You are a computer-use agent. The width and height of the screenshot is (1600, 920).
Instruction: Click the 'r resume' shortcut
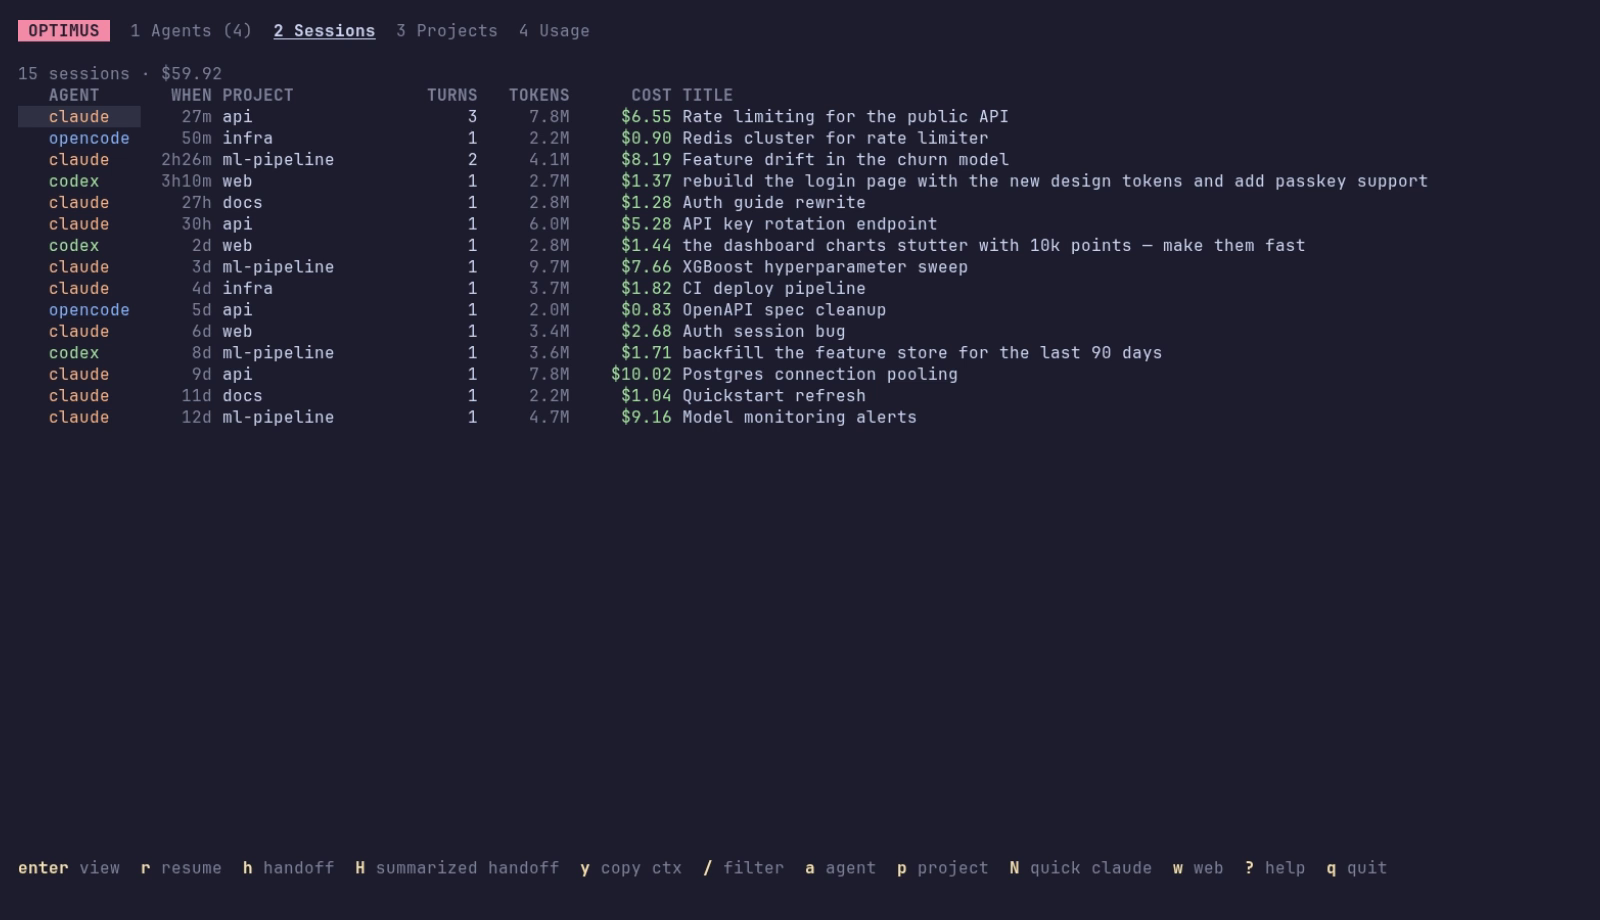181,868
